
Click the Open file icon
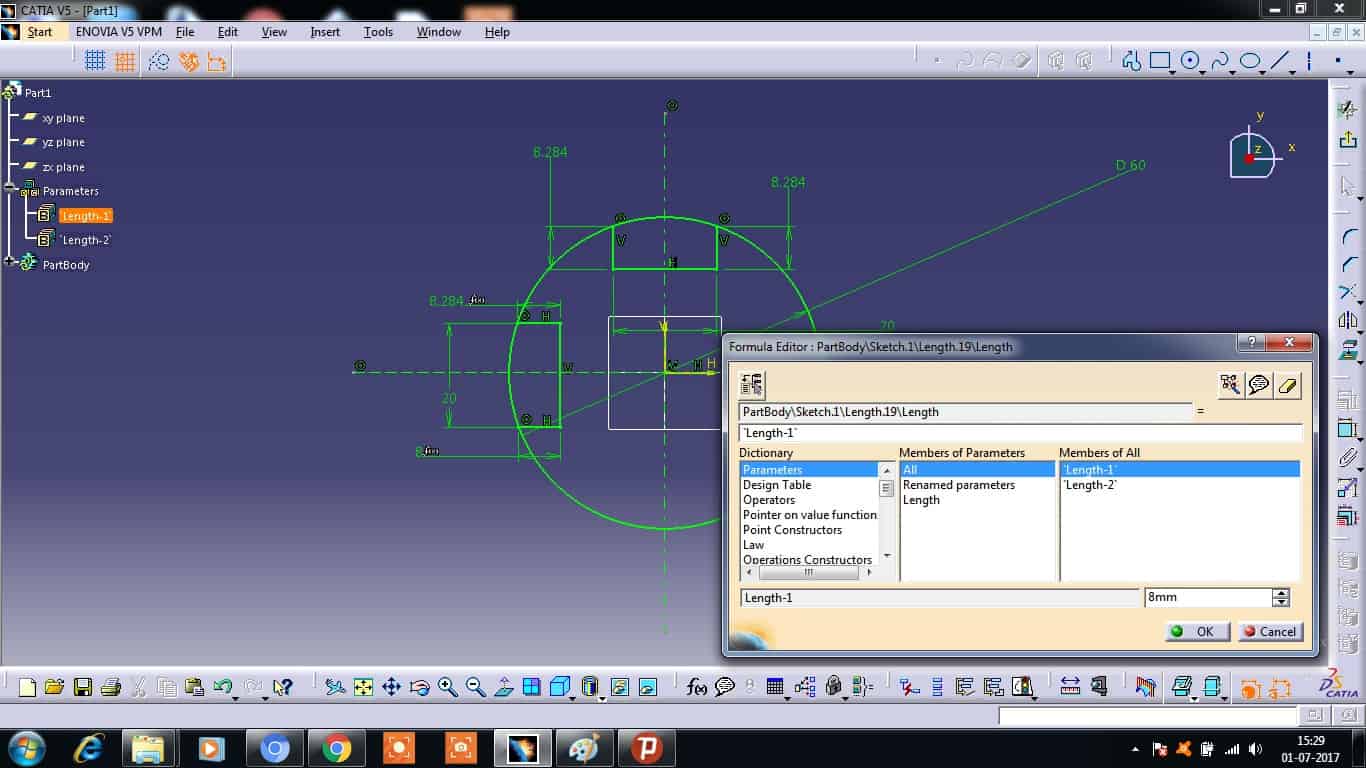point(54,687)
